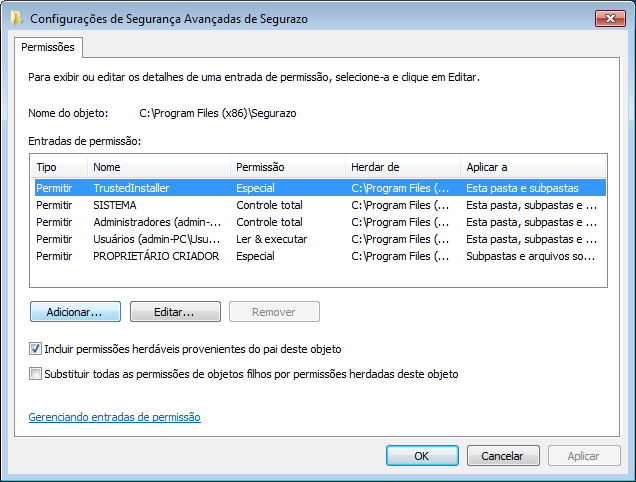Screen dimensions: 636x482
Task: Select the PROPRIETÁRIO CRIADOR entry
Action: [320, 256]
